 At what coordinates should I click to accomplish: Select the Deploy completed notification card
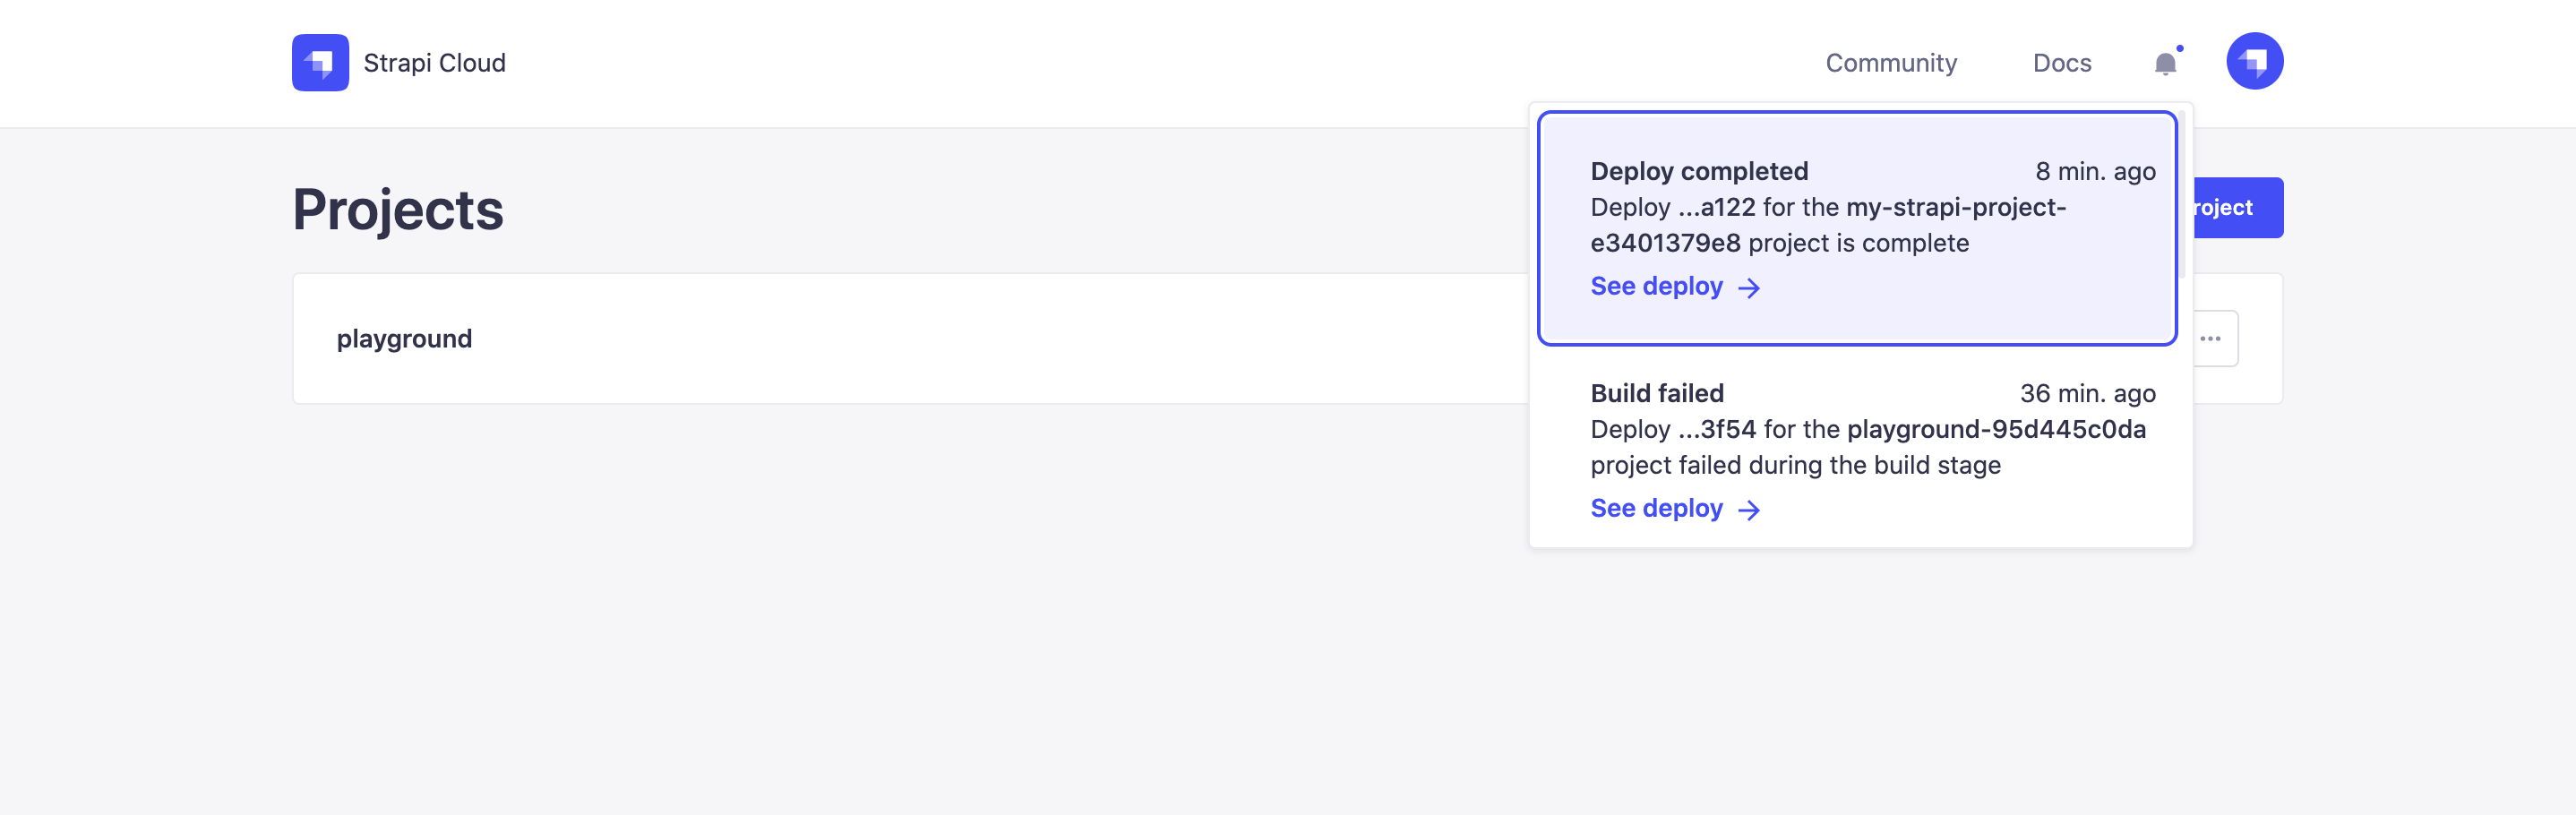tap(1857, 228)
